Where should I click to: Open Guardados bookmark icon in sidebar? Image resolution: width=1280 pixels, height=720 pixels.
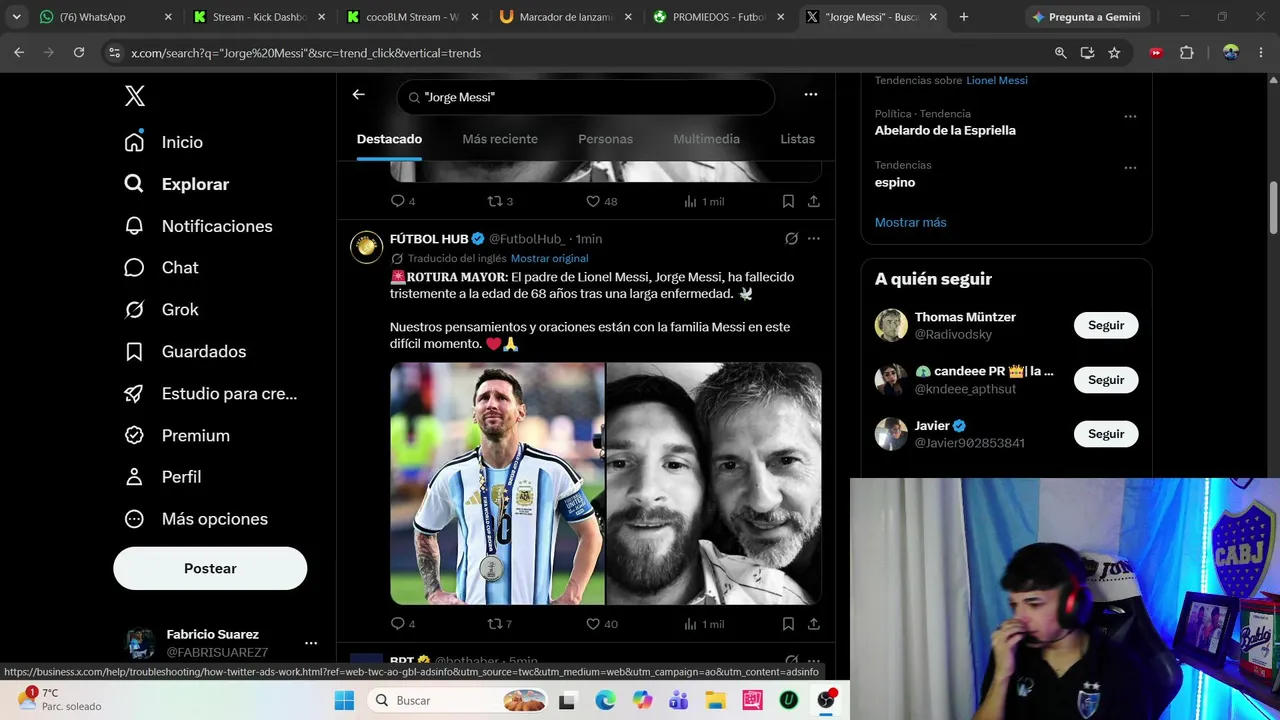(134, 352)
